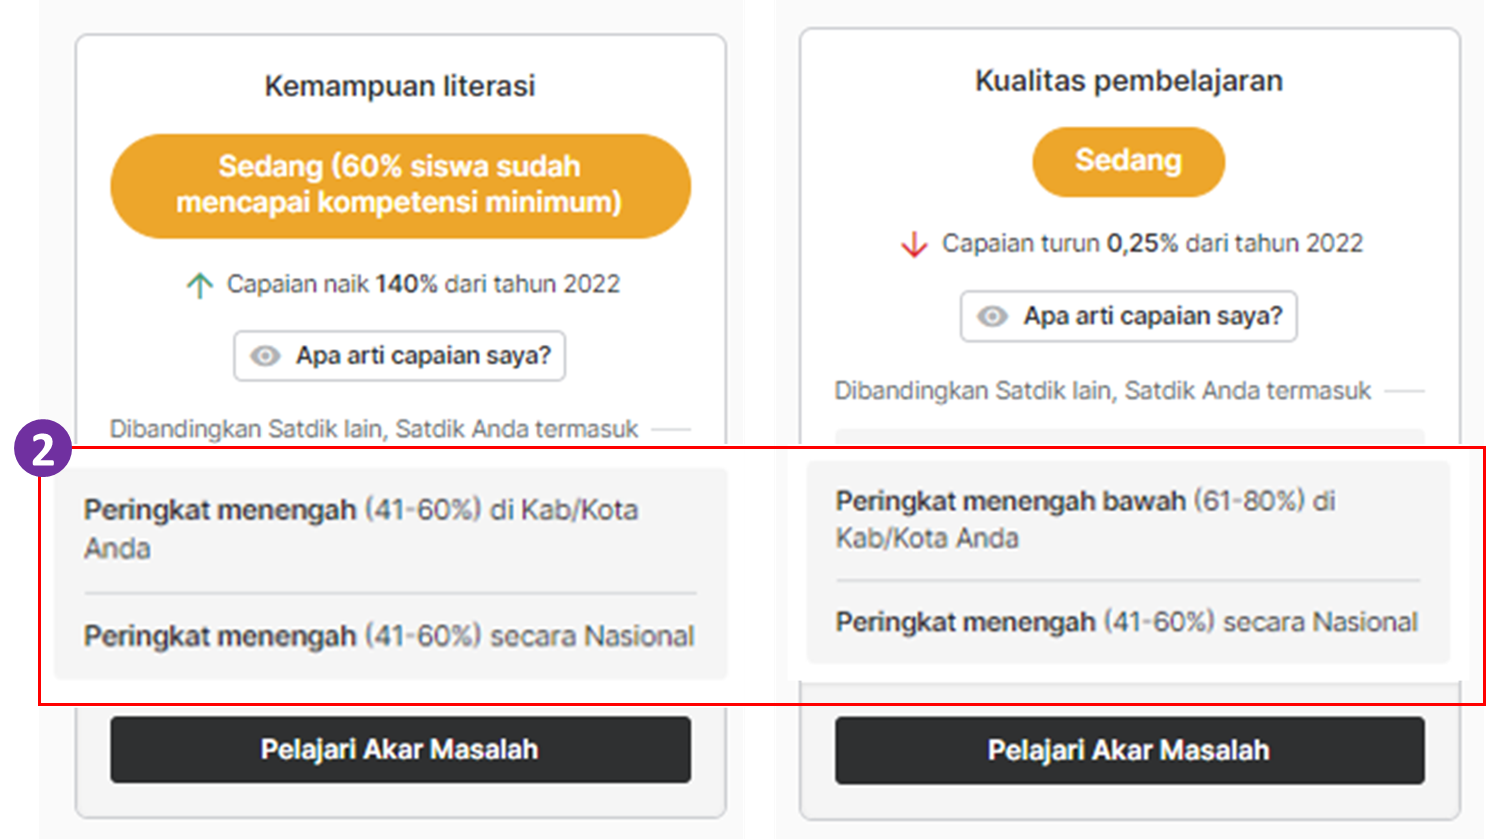Click the Kemampuan literasi card title
1486x839 pixels.
pyautogui.click(x=400, y=86)
